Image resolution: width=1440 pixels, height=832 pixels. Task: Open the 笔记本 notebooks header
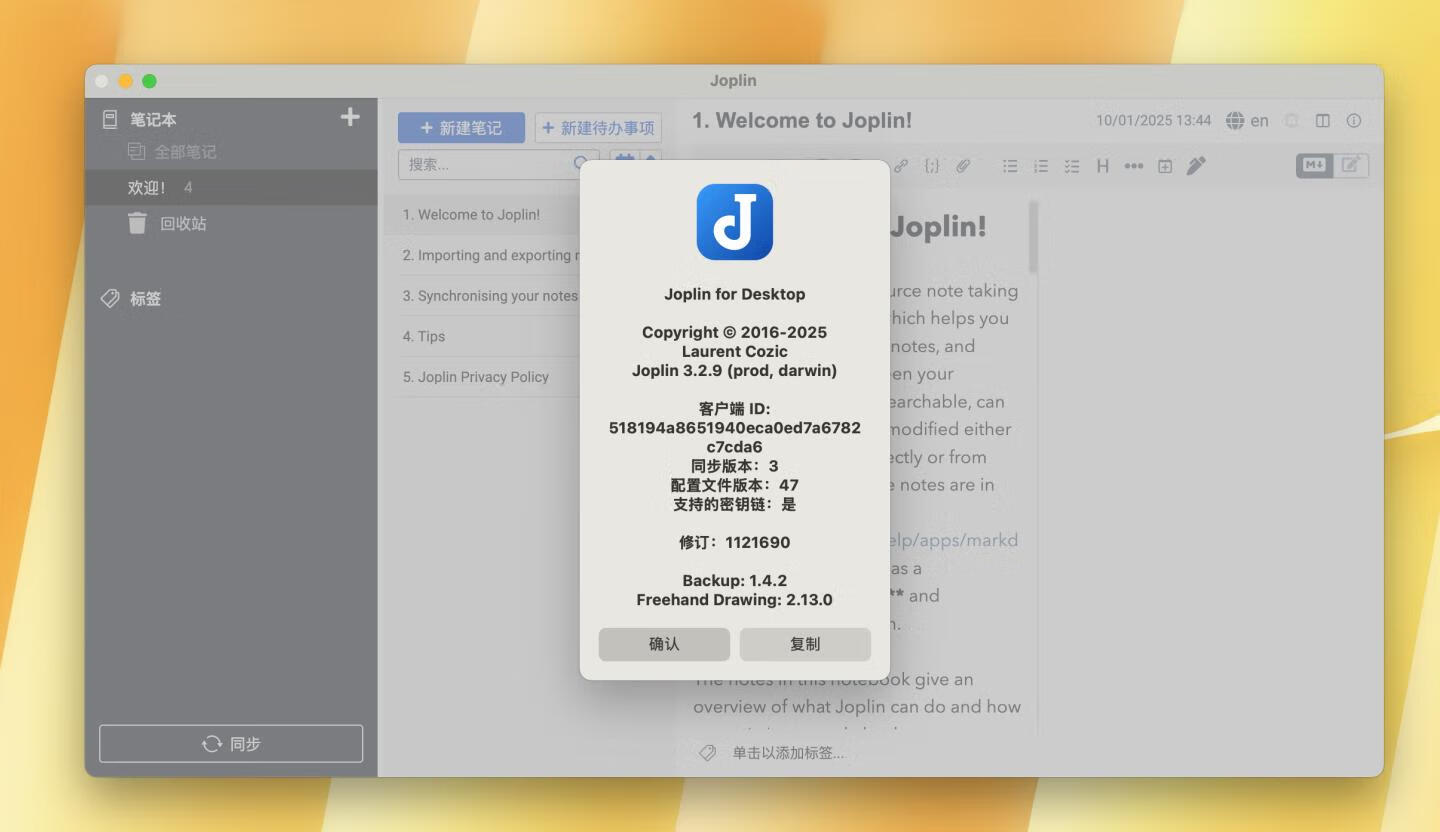click(153, 119)
